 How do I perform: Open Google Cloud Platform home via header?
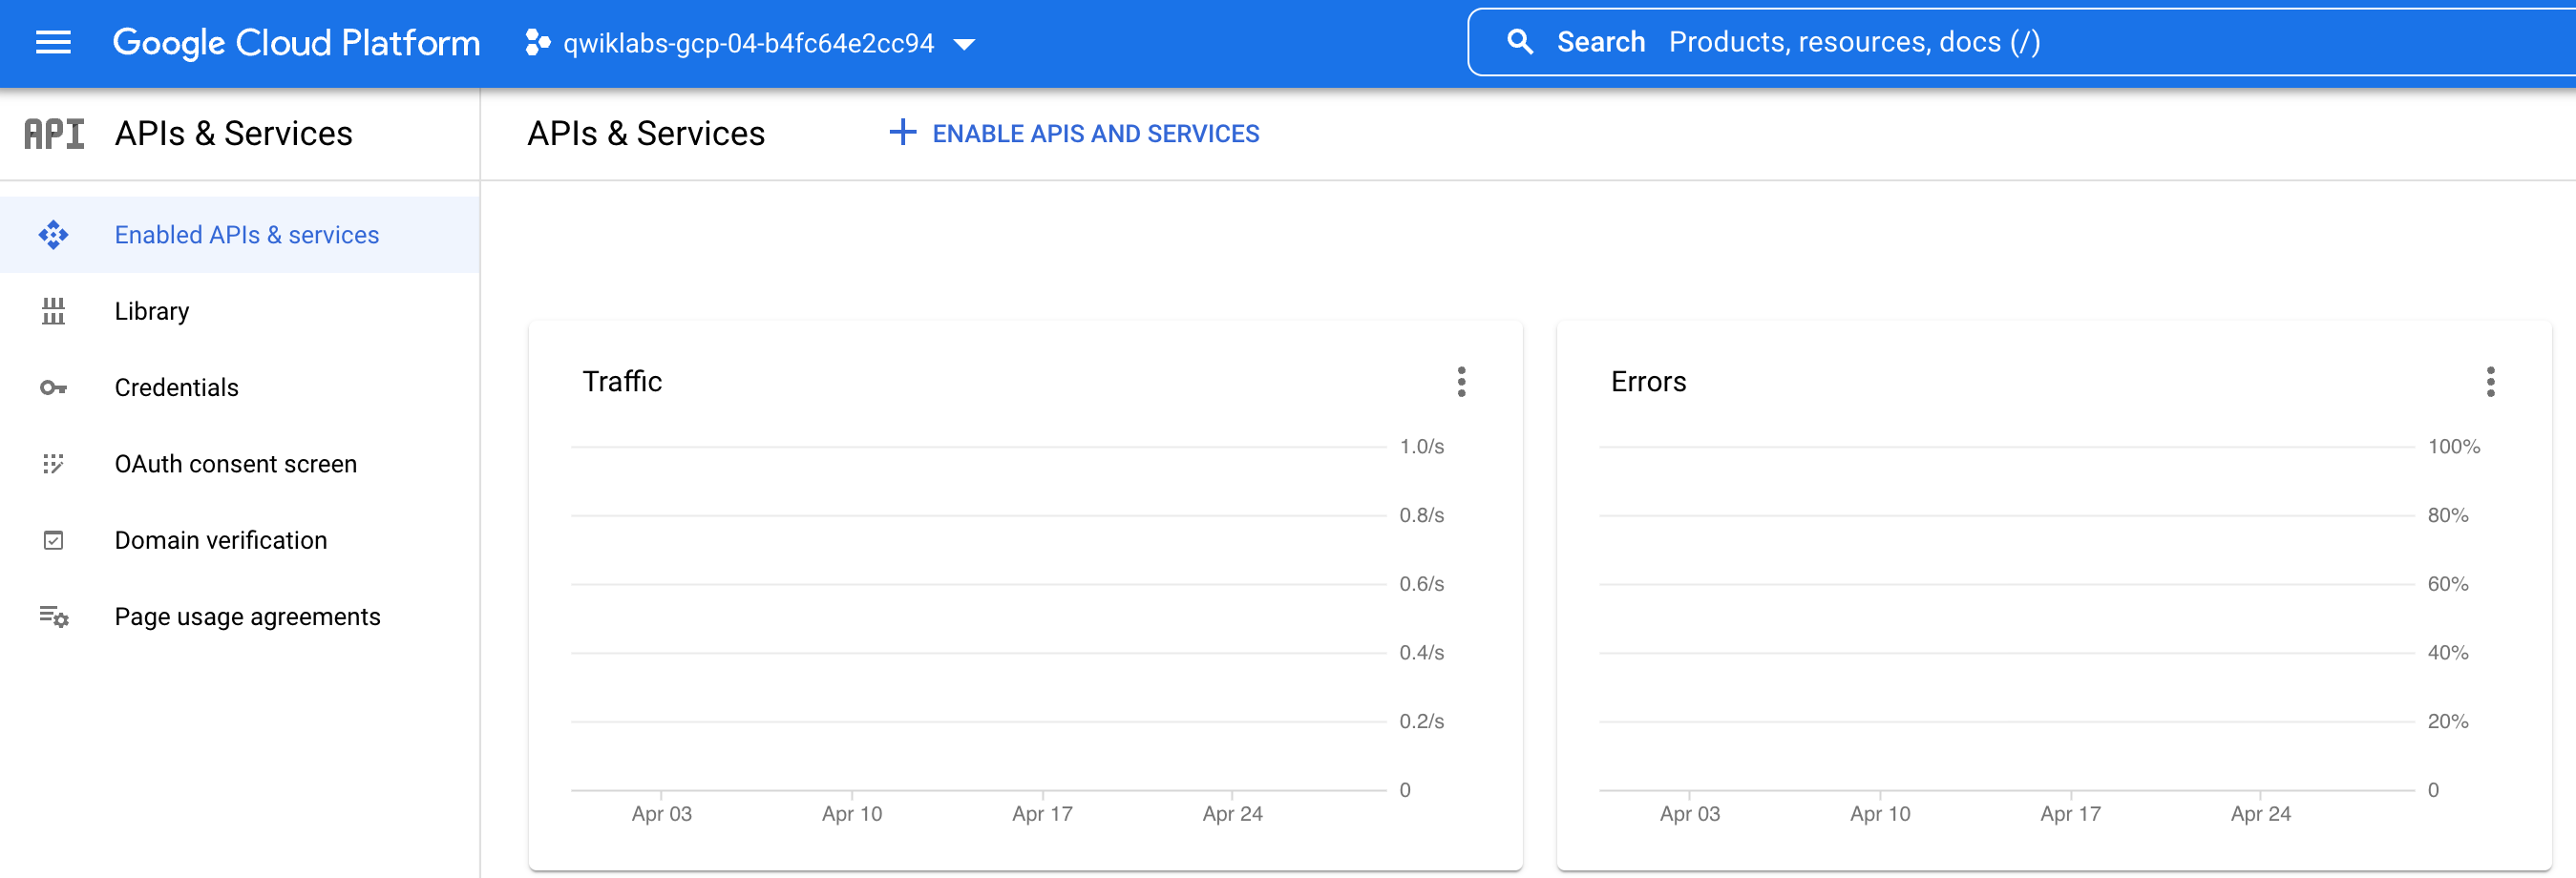point(297,43)
